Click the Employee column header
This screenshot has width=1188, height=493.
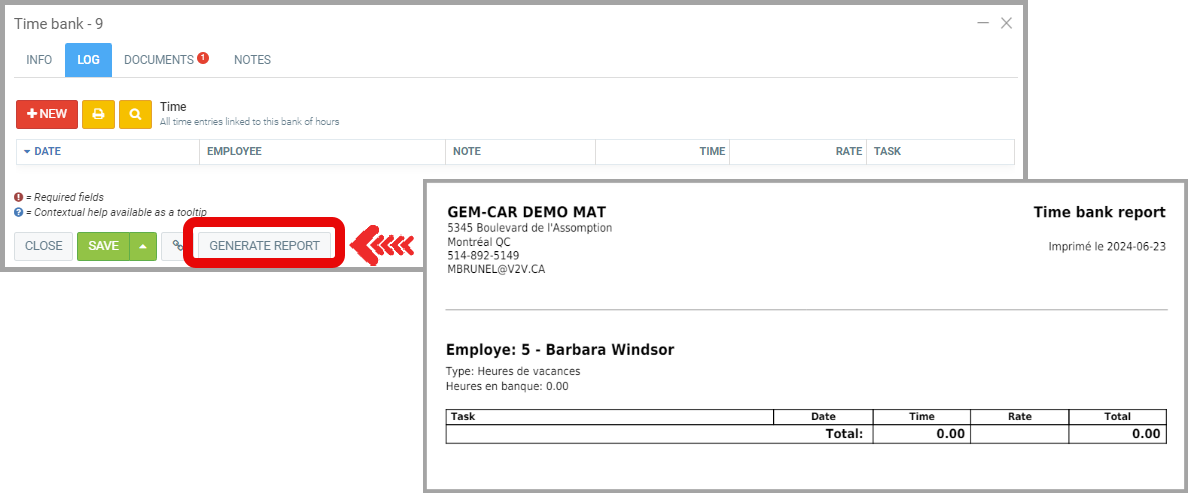point(234,151)
